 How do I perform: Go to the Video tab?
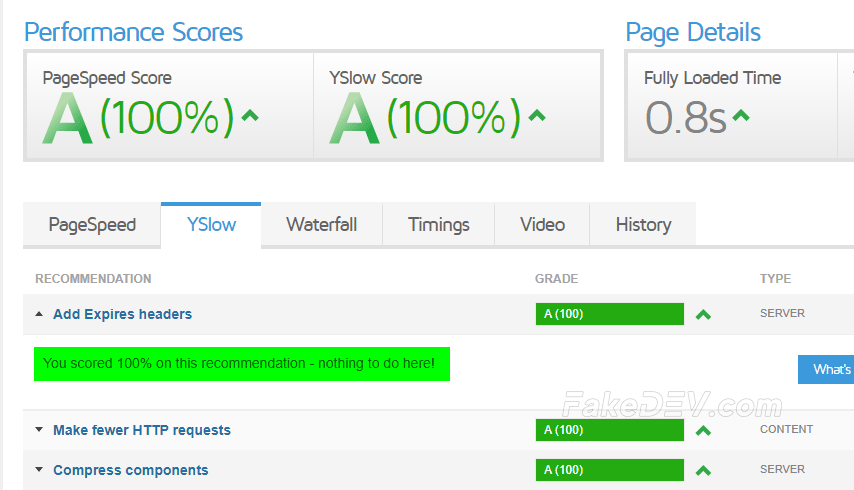tap(542, 225)
